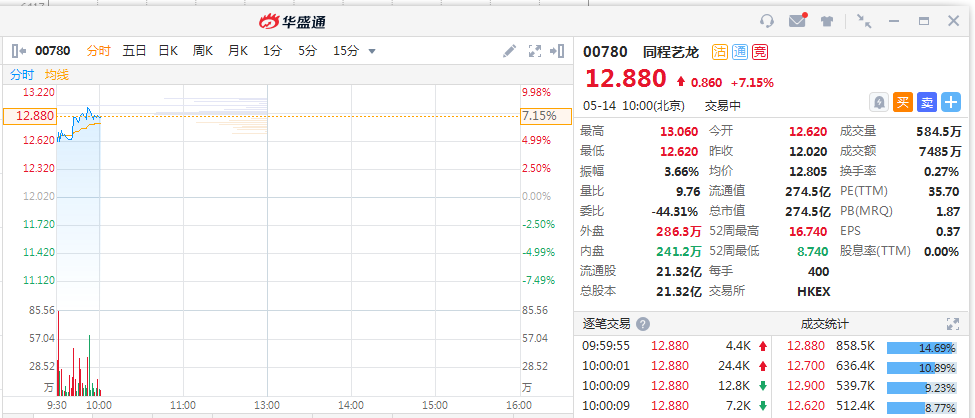The image size is (975, 418).
Task: Select the 成交统计 tab
Action: pos(825,324)
